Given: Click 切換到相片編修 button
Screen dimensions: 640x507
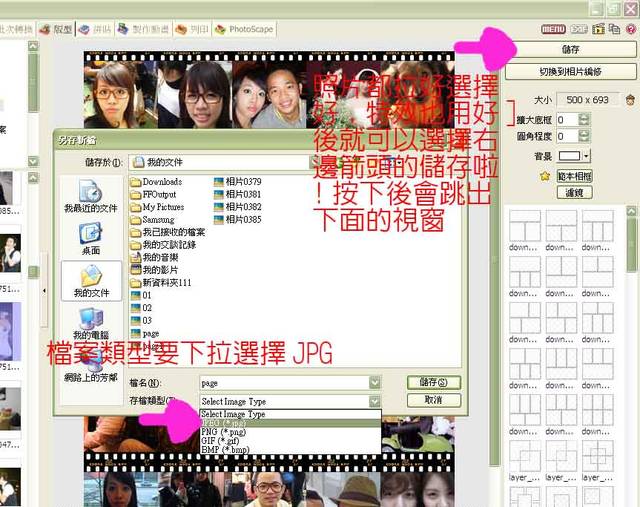Looking at the screenshot, I should [x=571, y=72].
